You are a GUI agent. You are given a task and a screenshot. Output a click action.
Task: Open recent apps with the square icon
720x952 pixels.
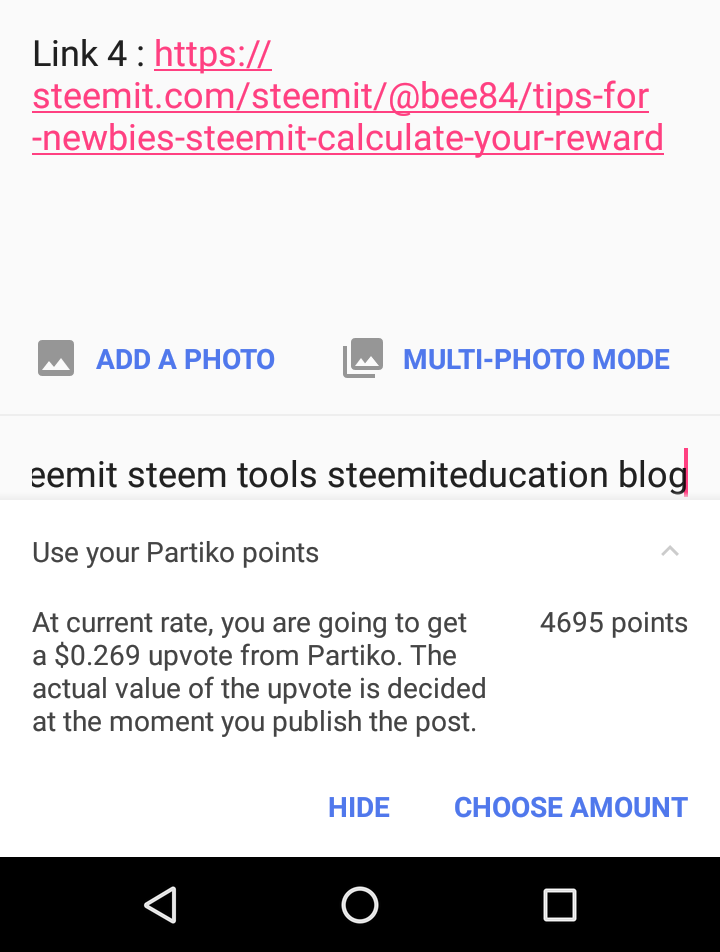point(559,904)
